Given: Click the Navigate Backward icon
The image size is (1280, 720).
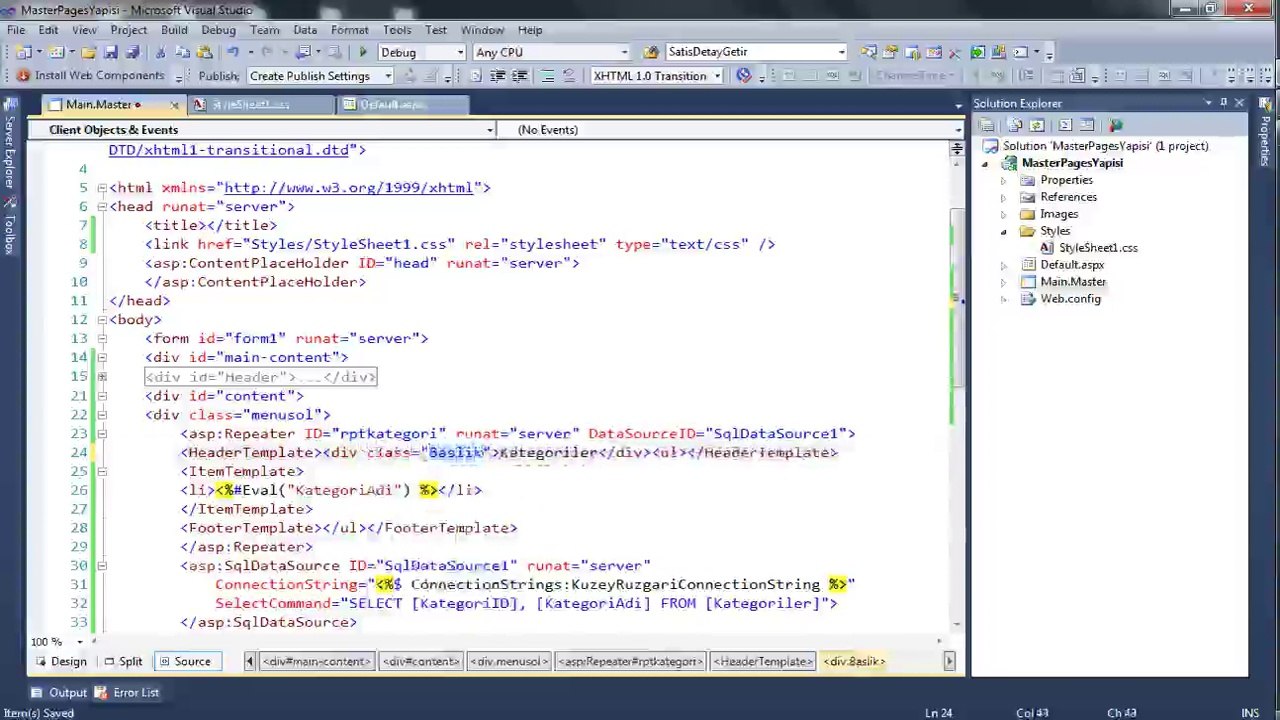Looking at the screenshot, I should [302, 52].
